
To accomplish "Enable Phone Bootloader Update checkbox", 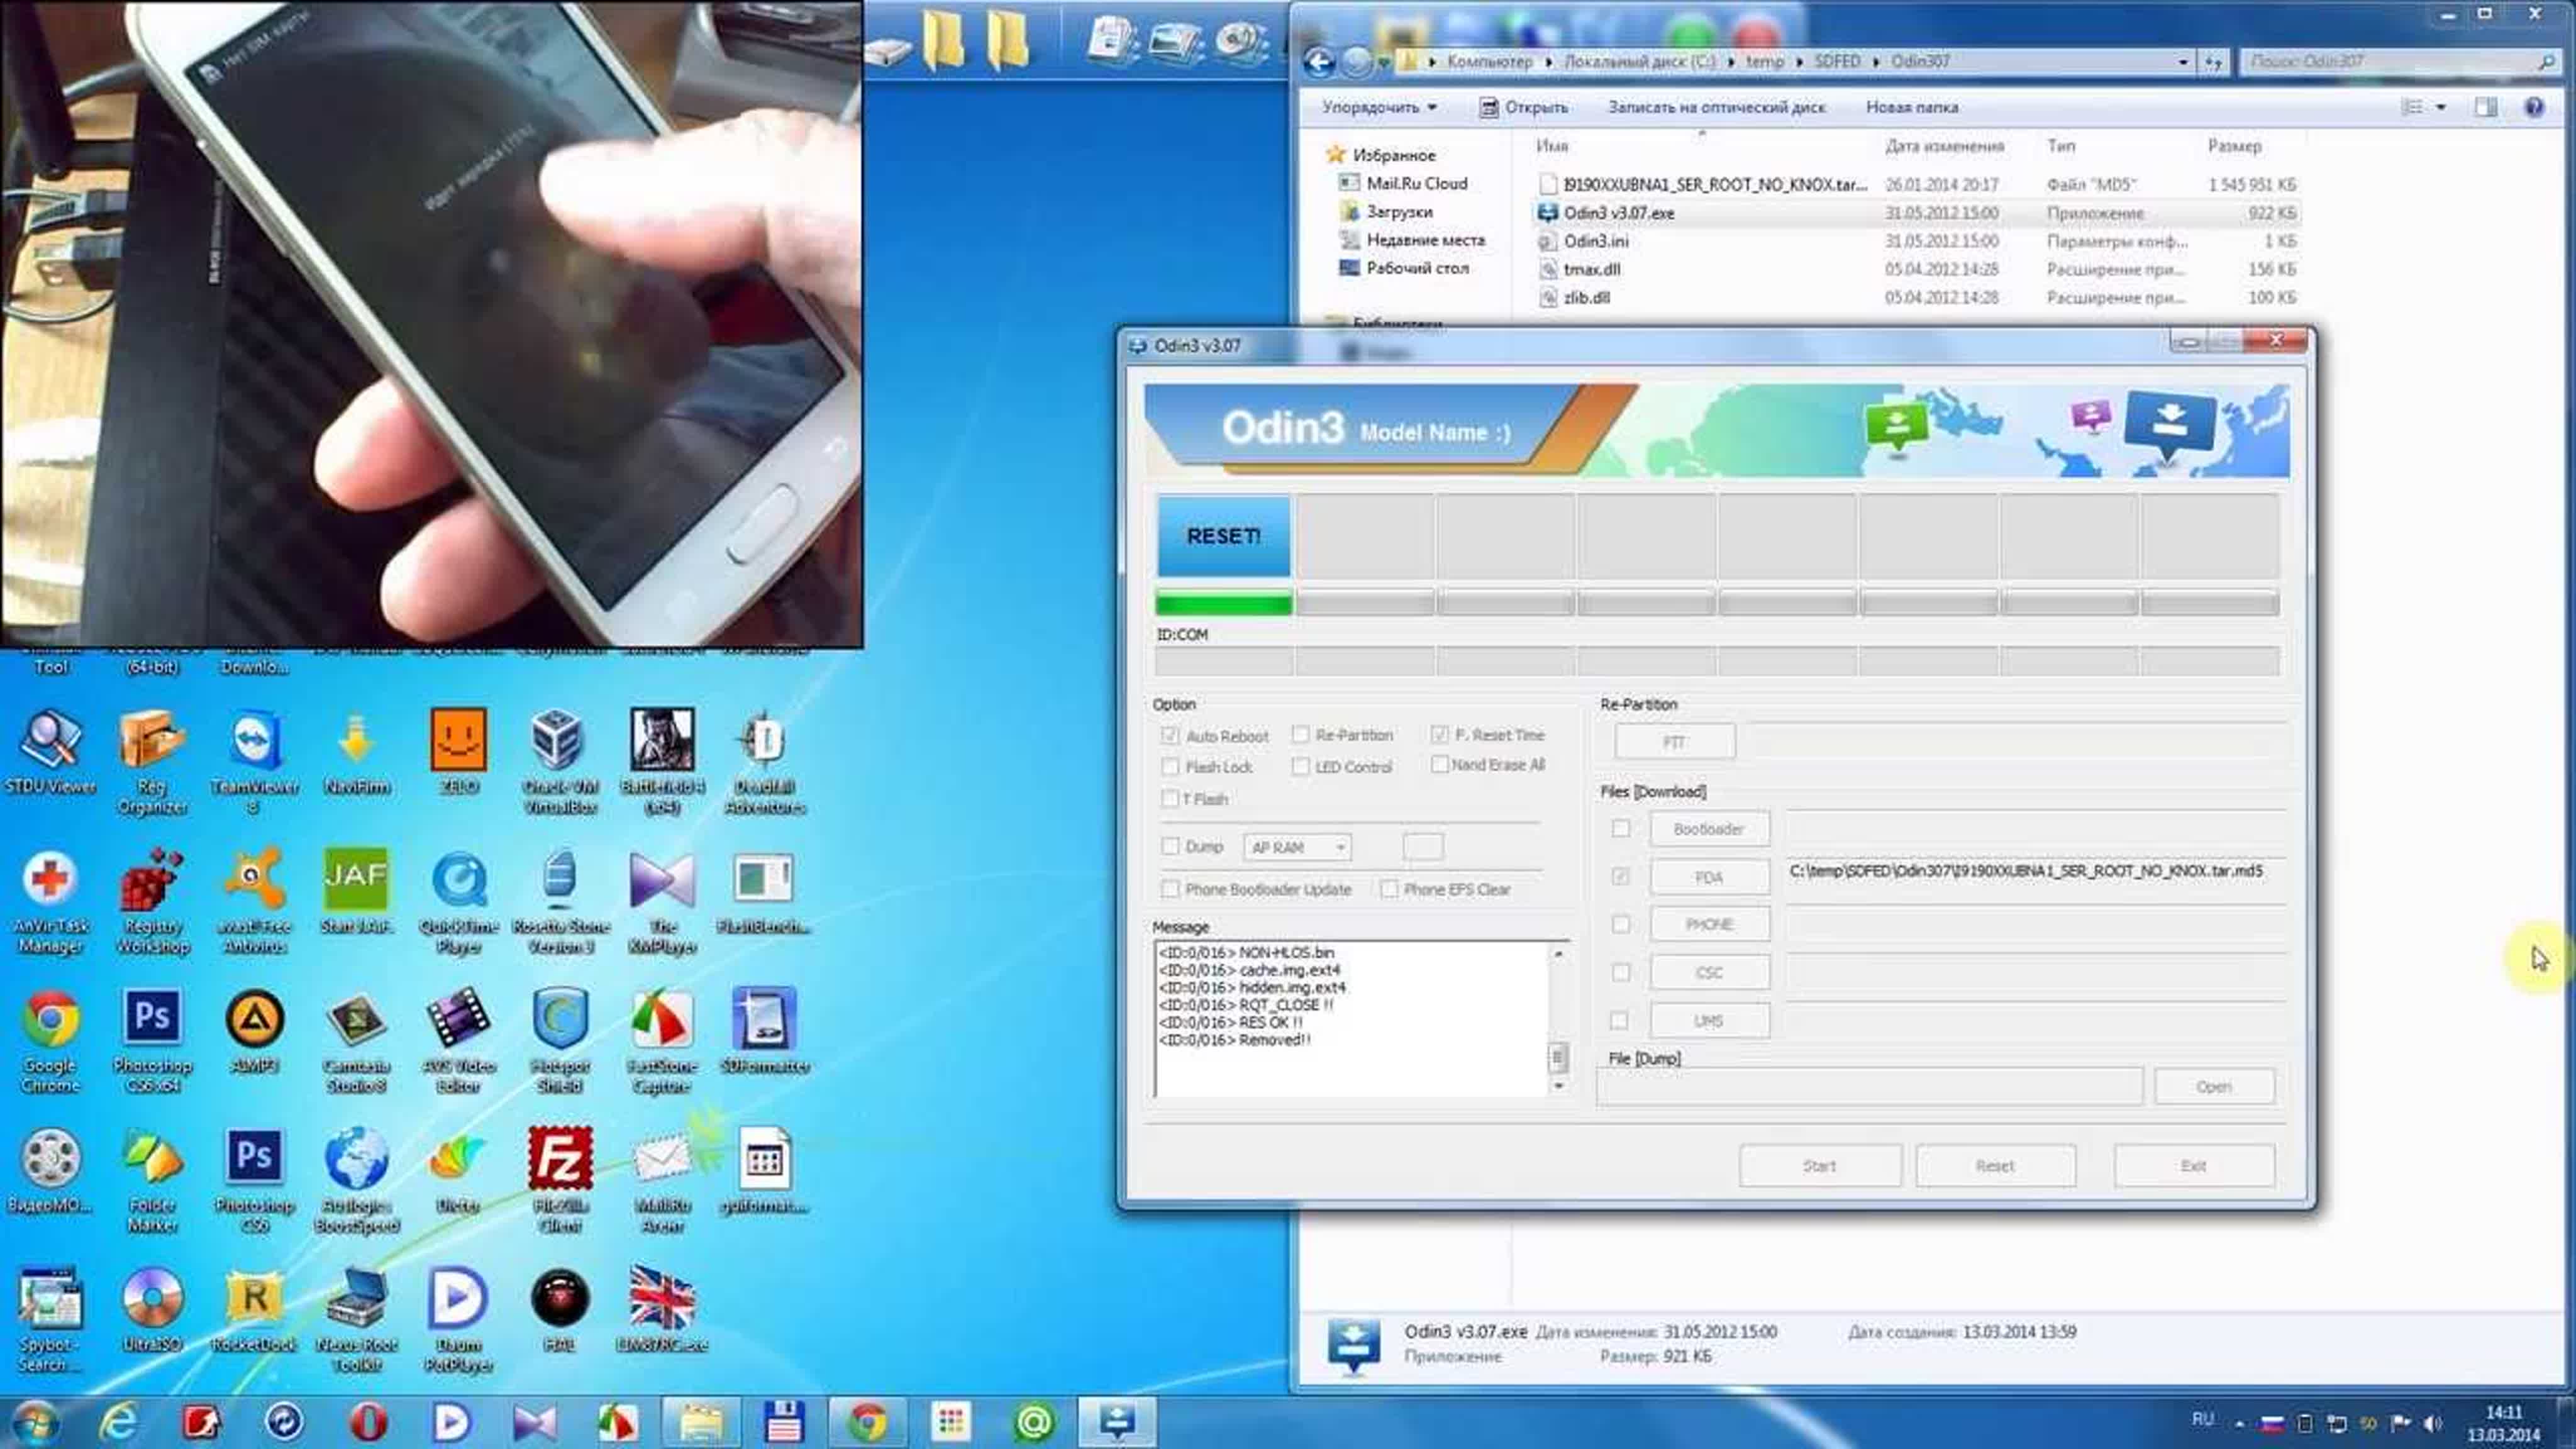I will [x=1170, y=889].
